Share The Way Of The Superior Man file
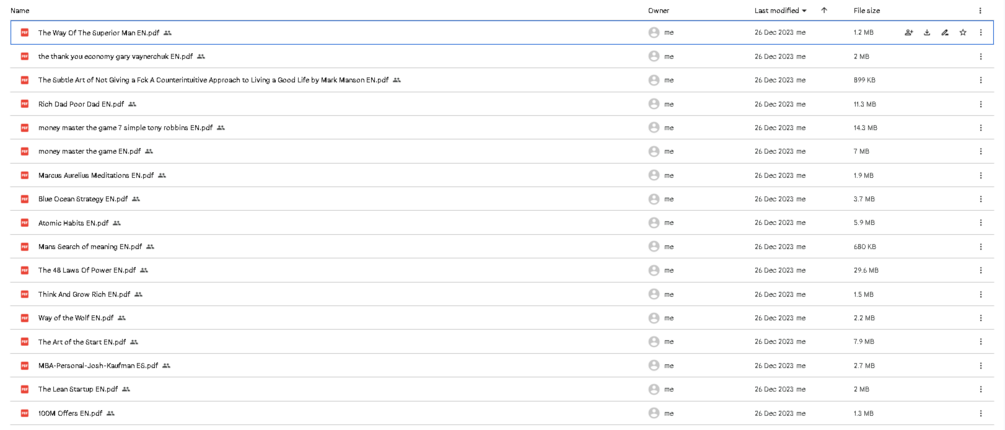Viewport: 1005px width, 430px height. click(x=909, y=33)
